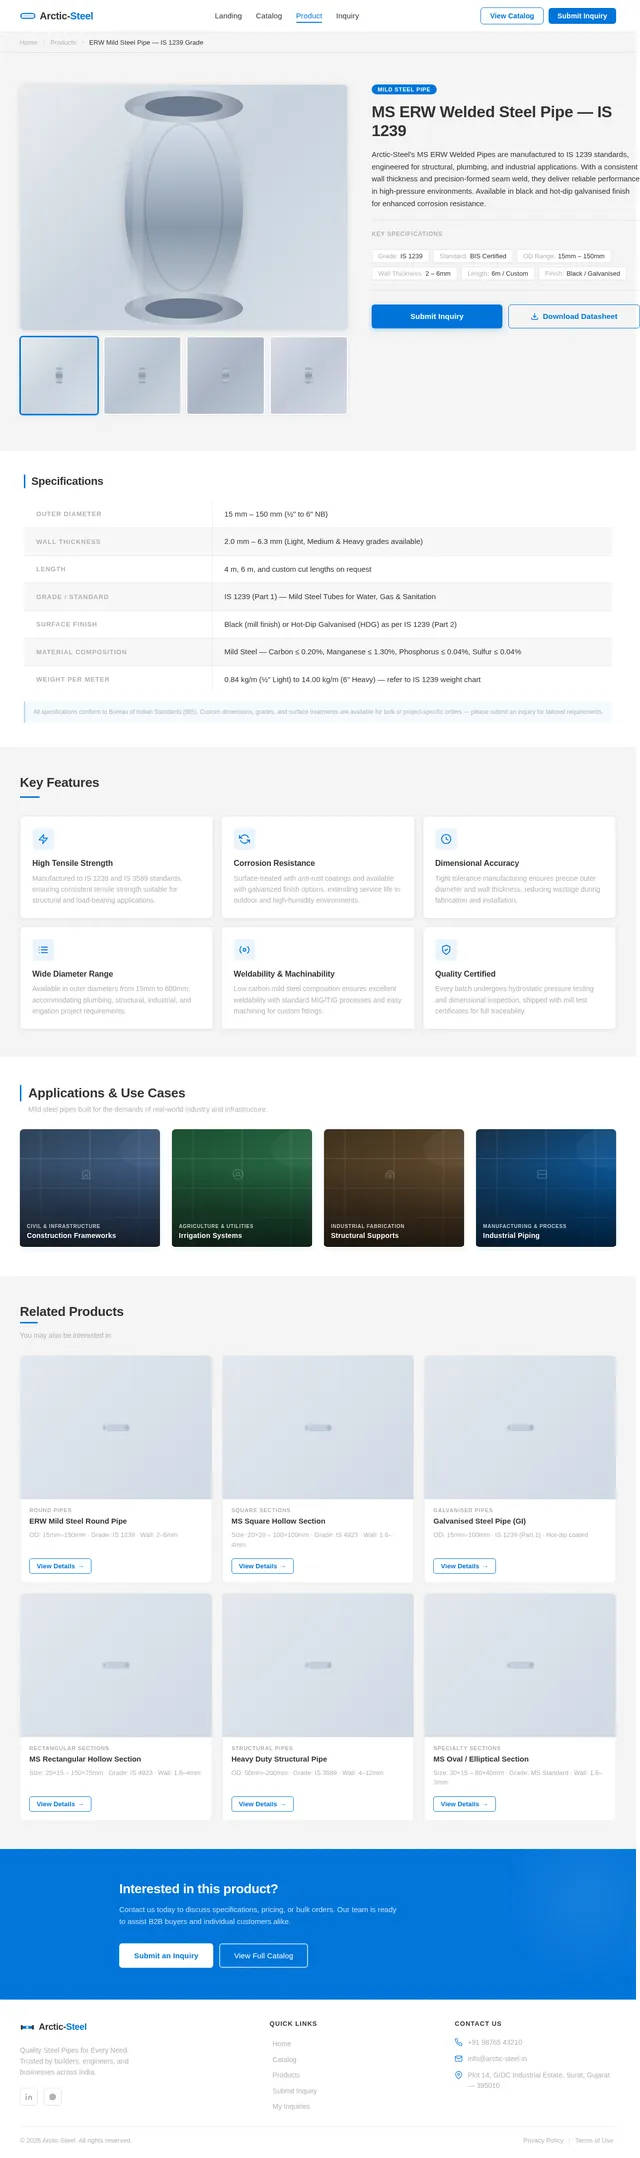Click the shield-check Quality Certified icon

[446, 949]
